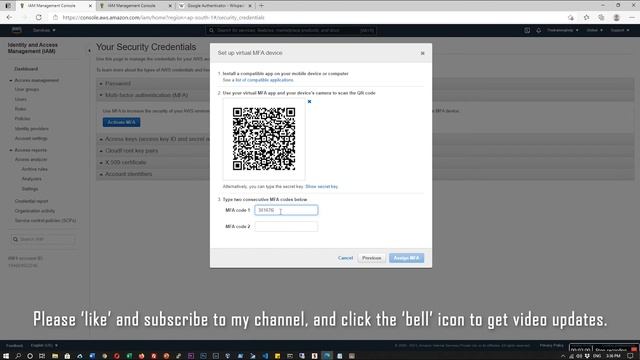Open Users in IAM sidebar
Image resolution: width=640 pixels, height=360 pixels.
point(20,99)
